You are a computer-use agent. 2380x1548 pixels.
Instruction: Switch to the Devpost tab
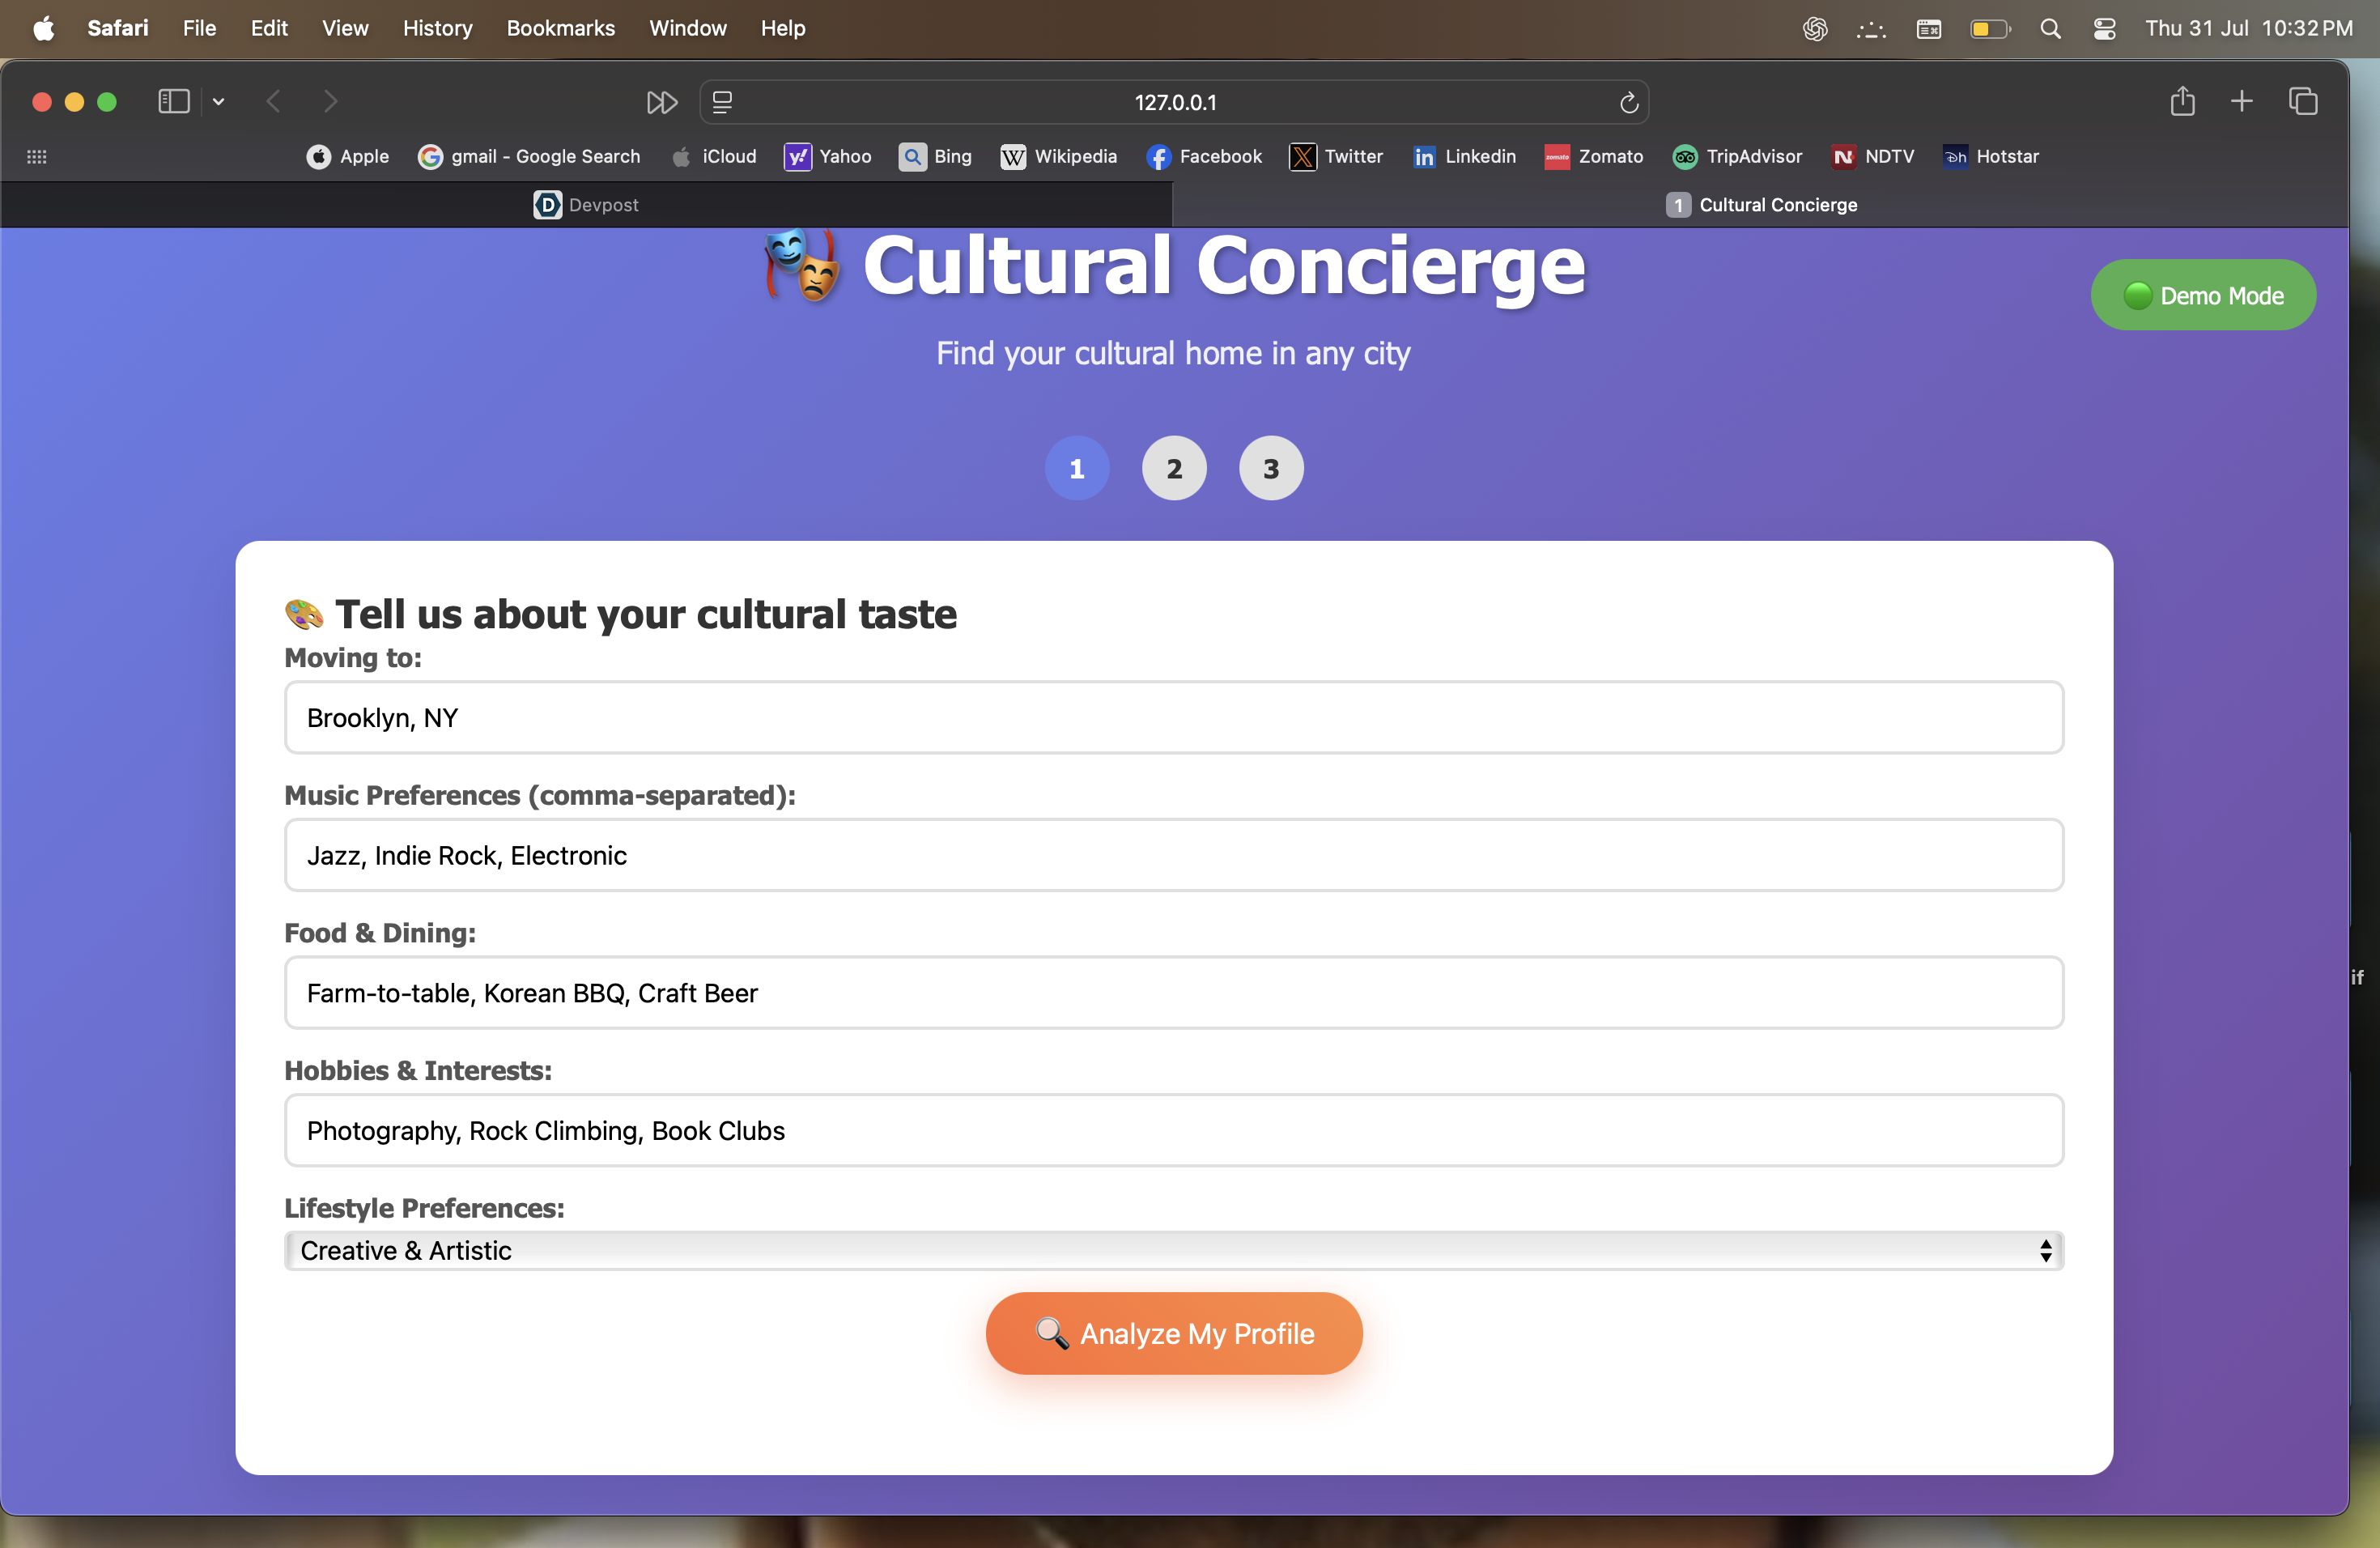(x=586, y=205)
